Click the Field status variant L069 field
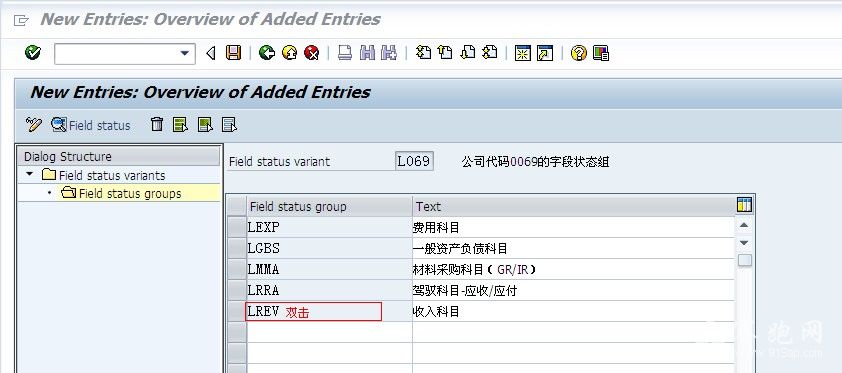The width and height of the screenshot is (842, 373). tap(414, 162)
